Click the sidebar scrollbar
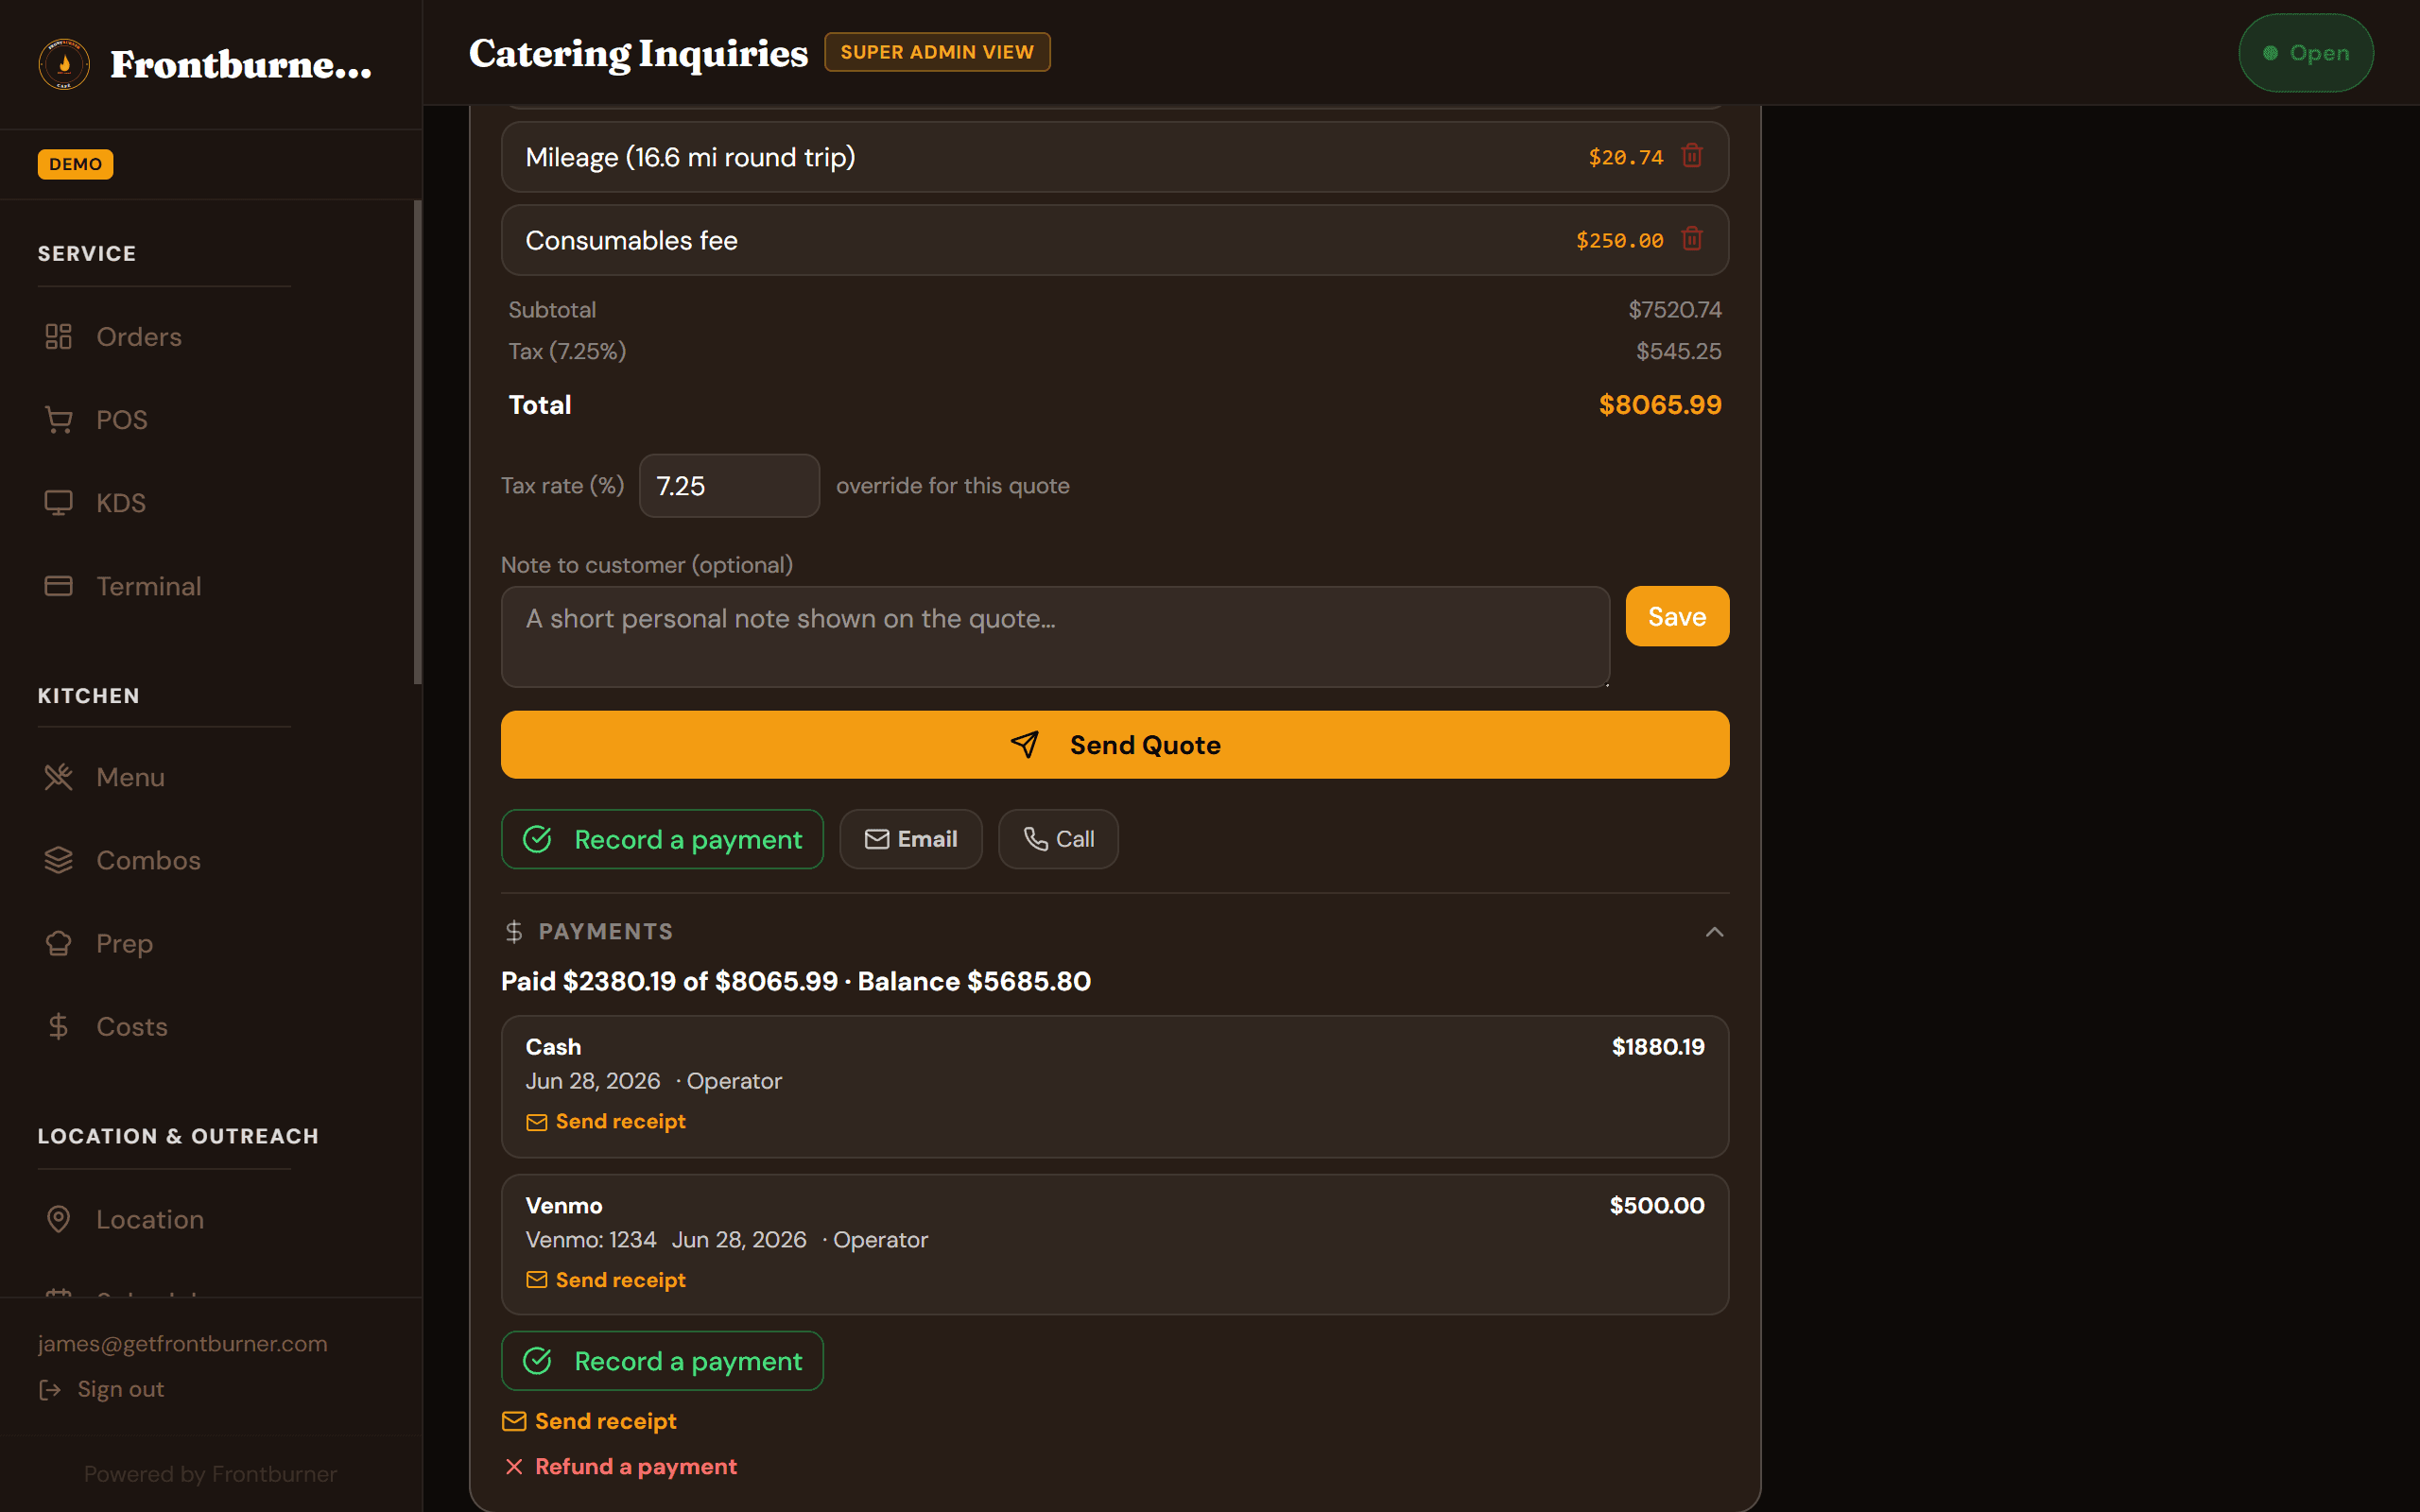 tap(417, 442)
